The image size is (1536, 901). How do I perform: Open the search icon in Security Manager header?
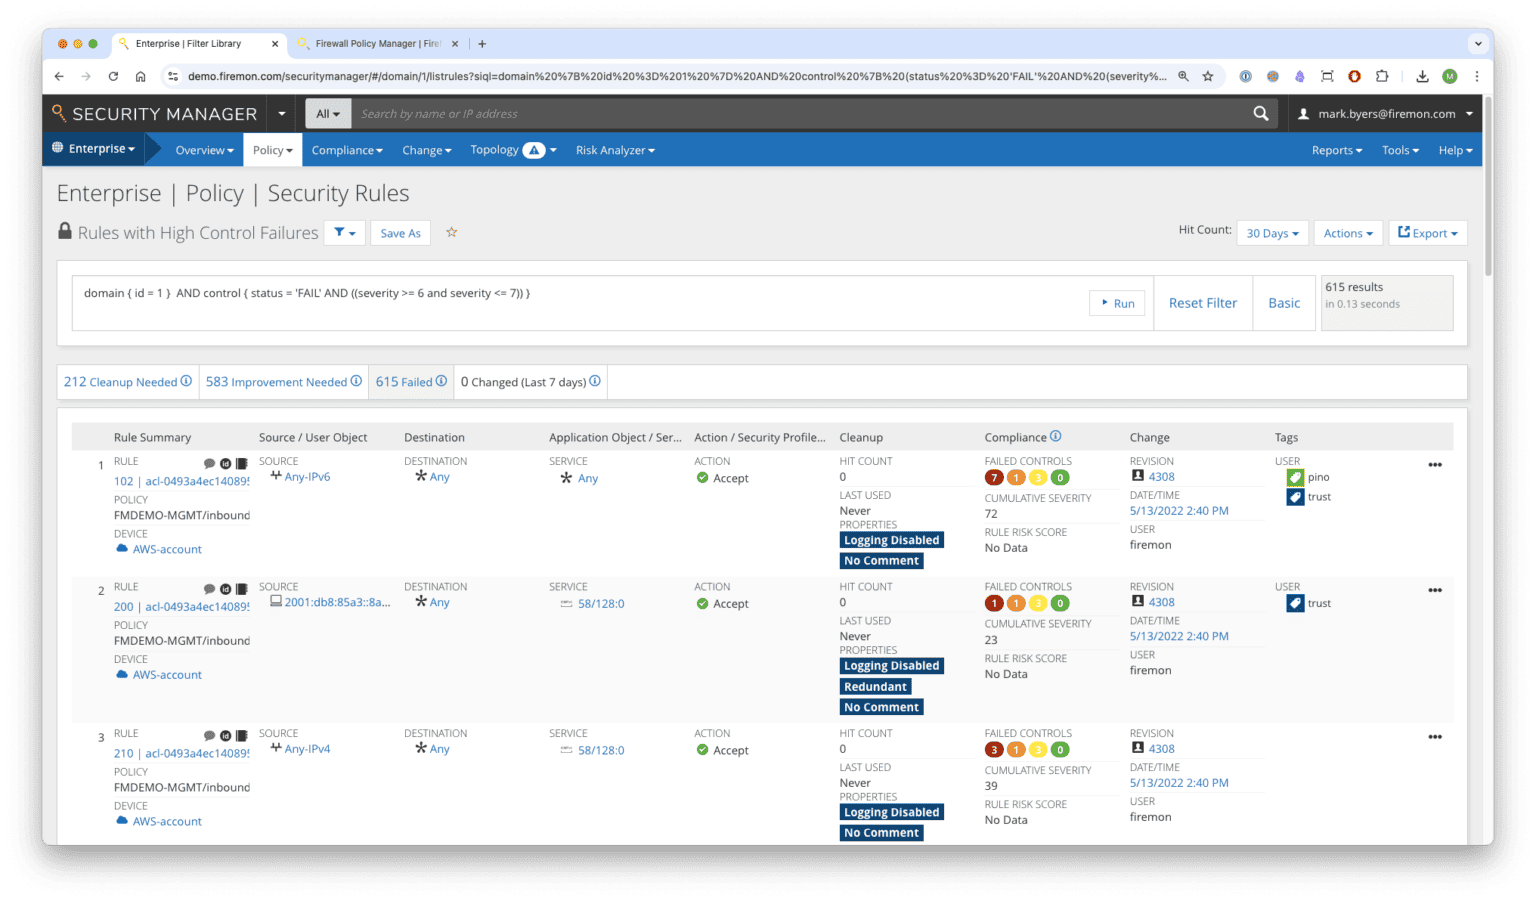point(1259,113)
